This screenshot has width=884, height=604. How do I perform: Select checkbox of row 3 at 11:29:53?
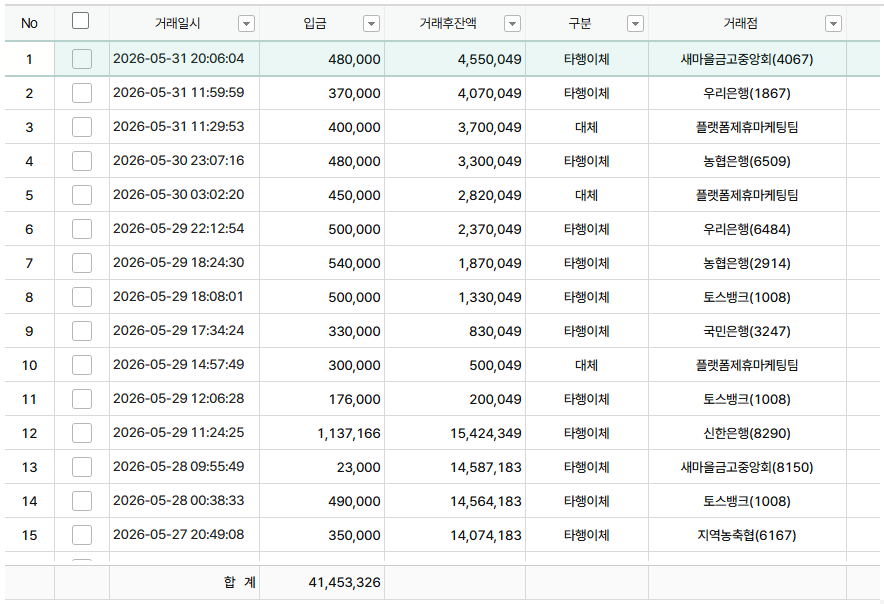[x=82, y=127]
